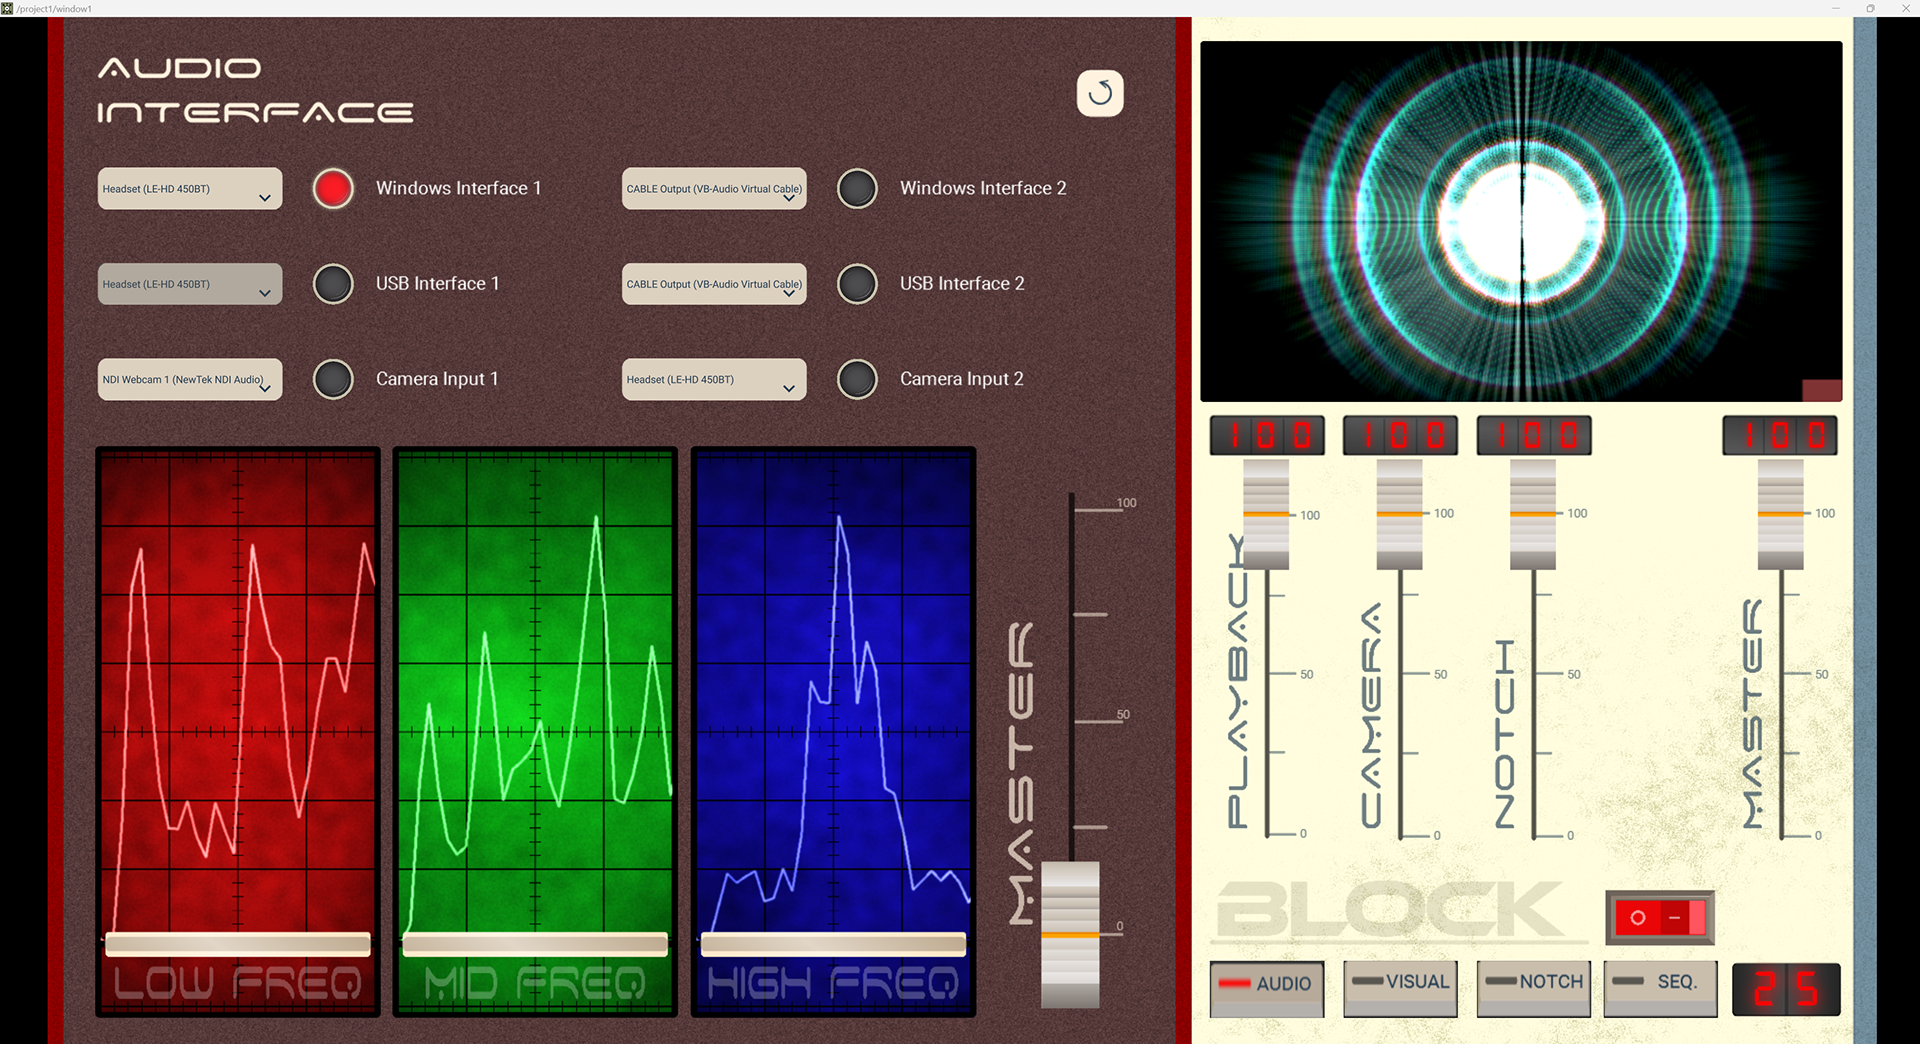Viewport: 1920px width, 1044px height.
Task: Activate USB Interface 1
Action: [333, 284]
